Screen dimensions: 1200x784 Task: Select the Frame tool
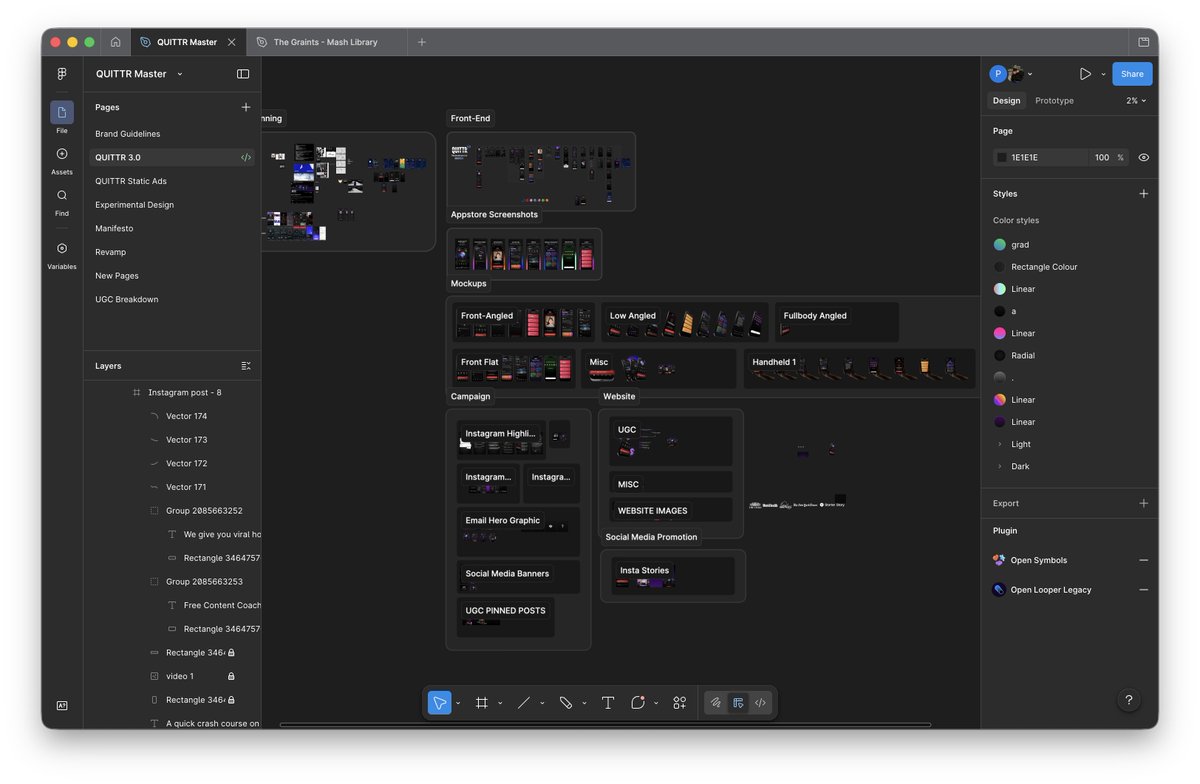click(482, 703)
